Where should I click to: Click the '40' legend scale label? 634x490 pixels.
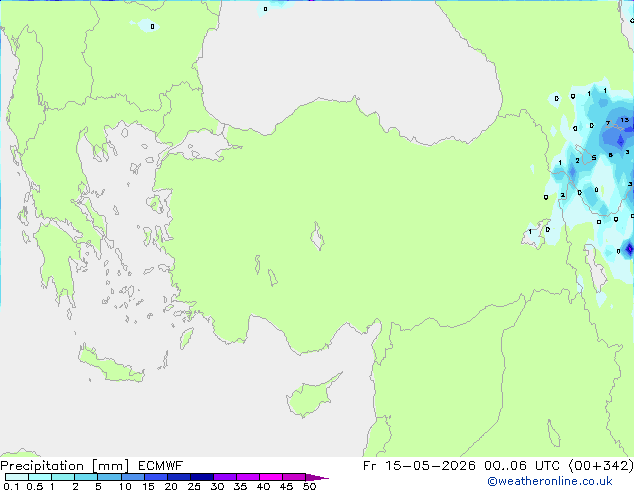[263, 486]
